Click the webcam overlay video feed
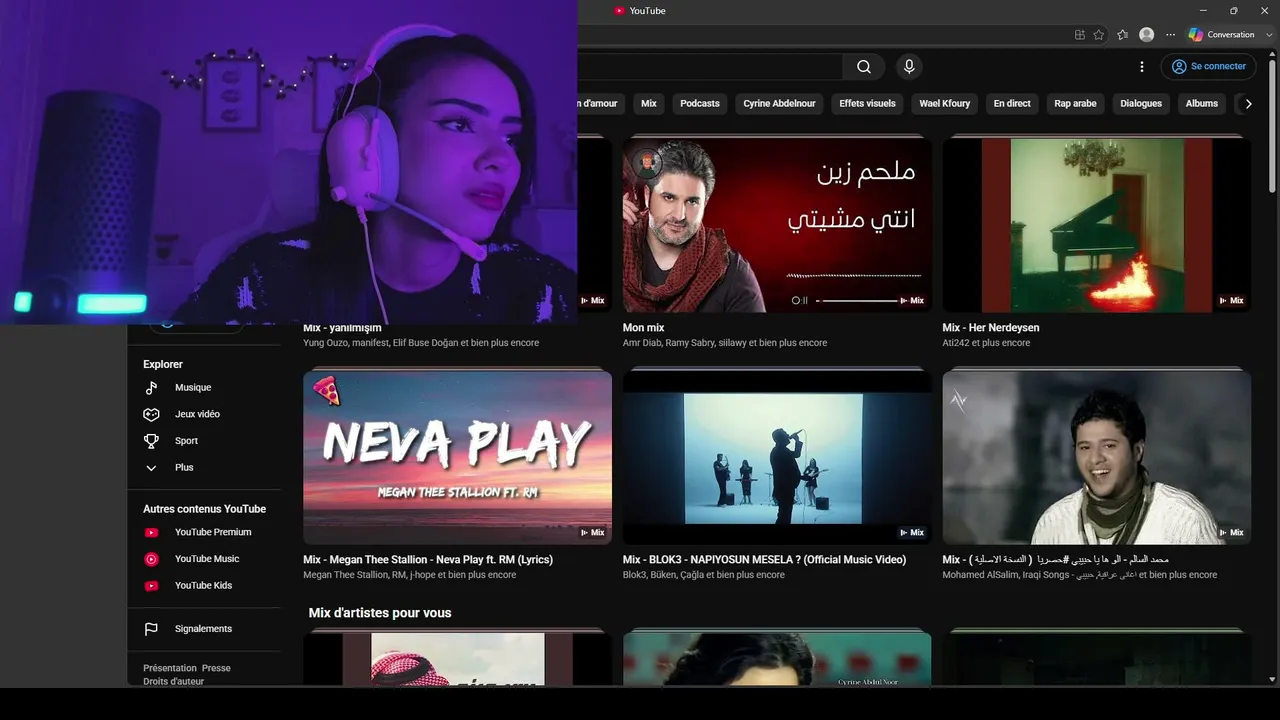The height and width of the screenshot is (720, 1280). point(288,162)
